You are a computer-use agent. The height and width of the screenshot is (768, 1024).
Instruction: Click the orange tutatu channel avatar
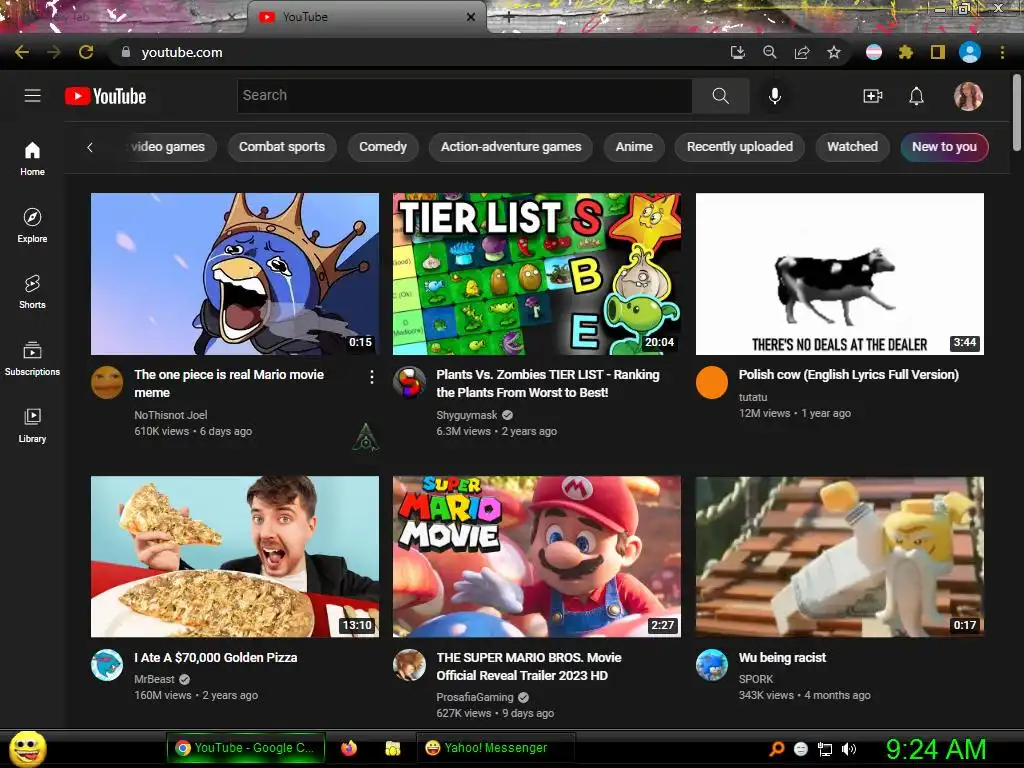point(712,383)
